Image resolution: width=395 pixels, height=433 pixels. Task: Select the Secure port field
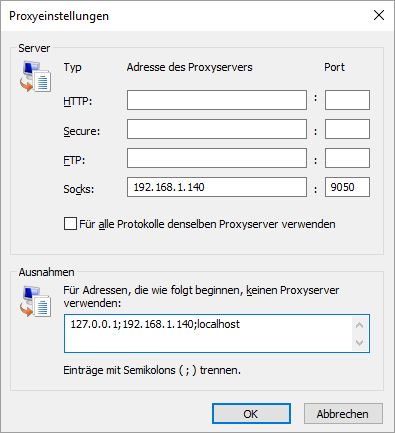[x=347, y=129]
